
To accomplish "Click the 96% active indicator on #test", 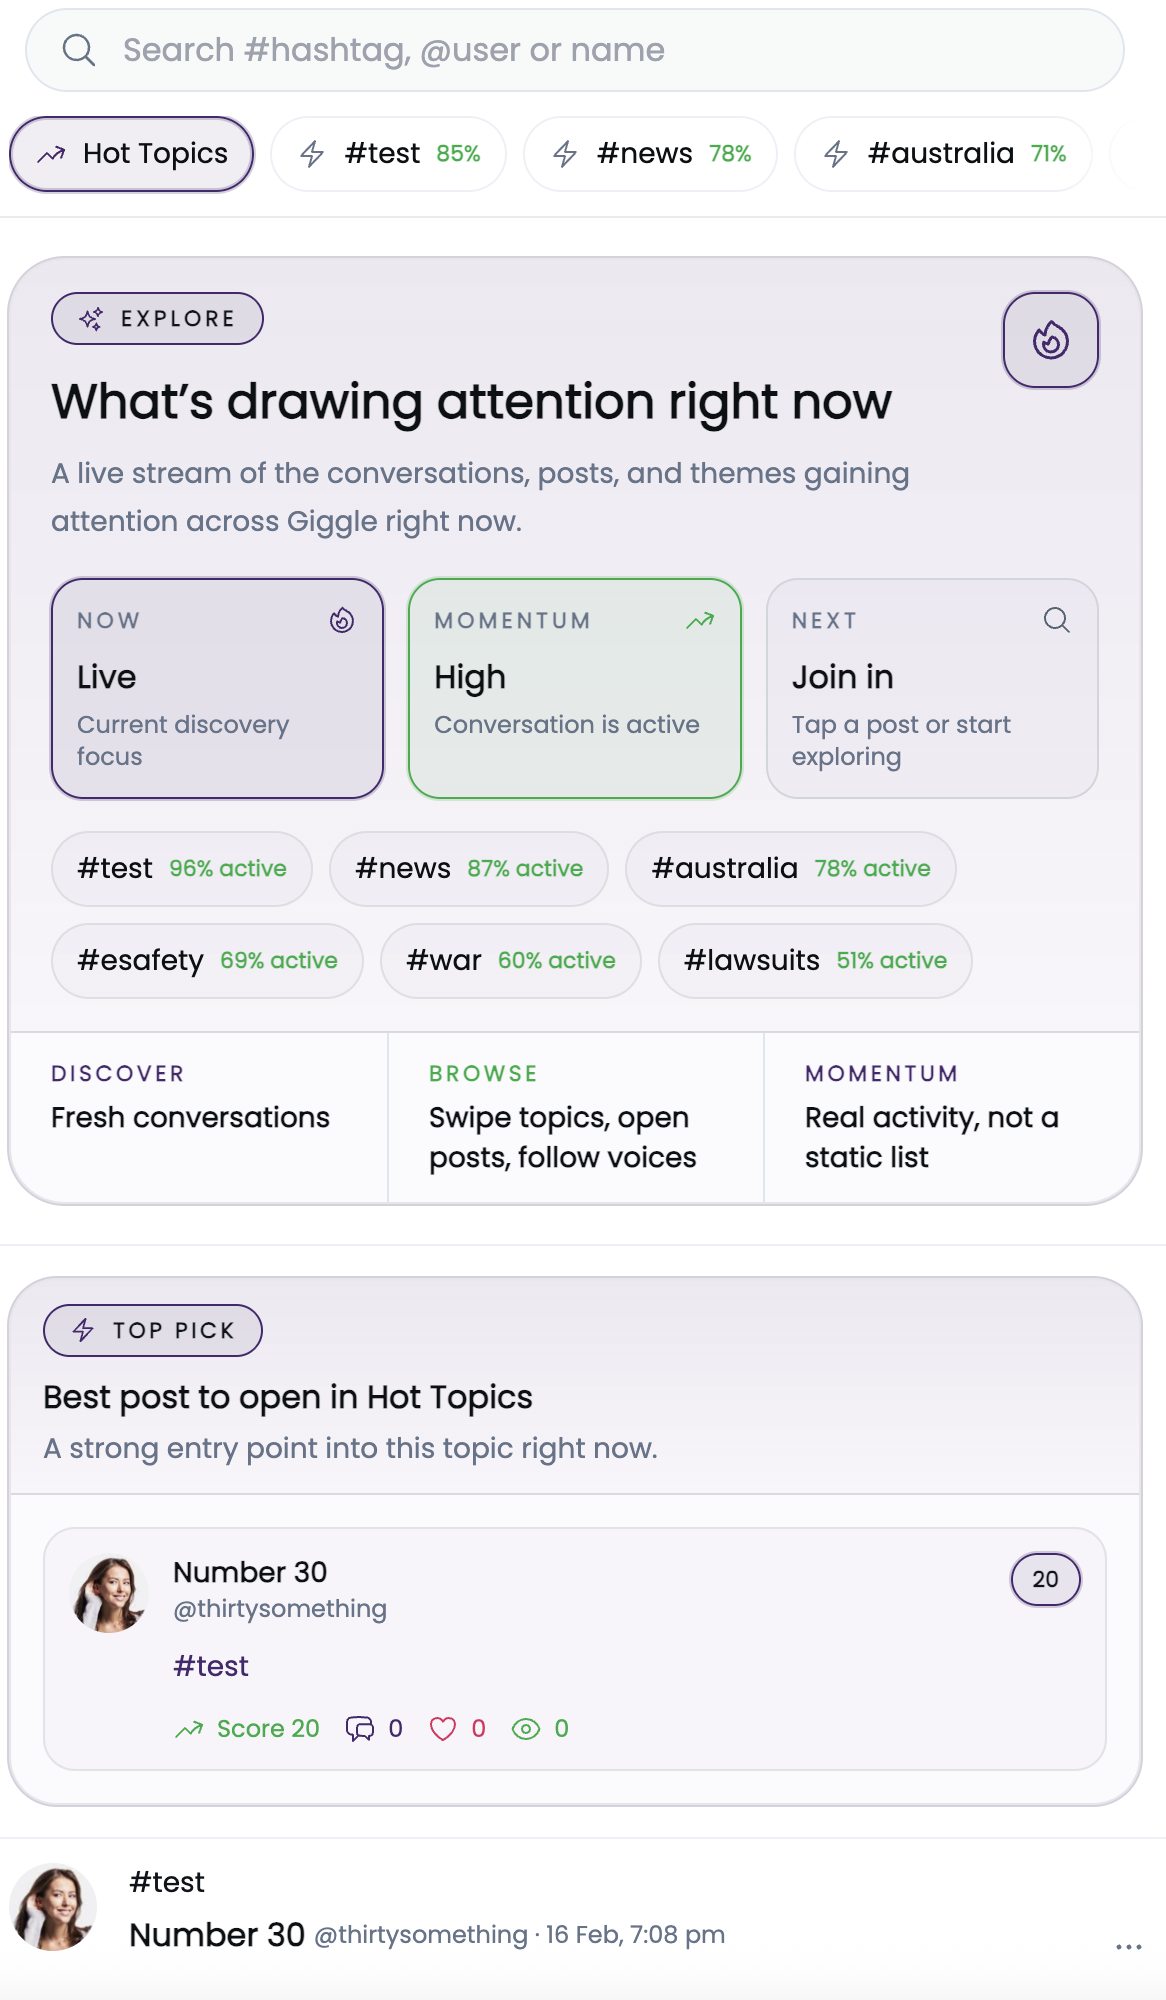I will tap(226, 869).
